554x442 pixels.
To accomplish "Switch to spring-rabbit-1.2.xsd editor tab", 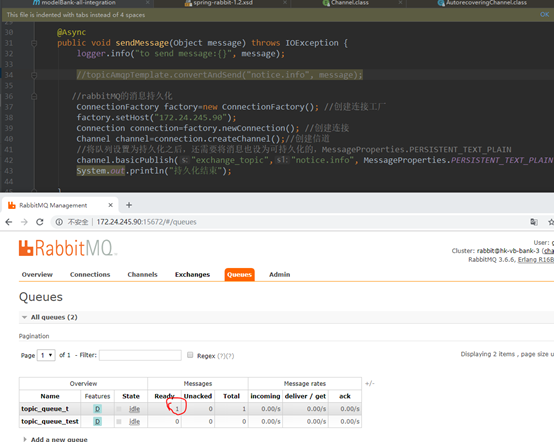I will click(x=223, y=3).
